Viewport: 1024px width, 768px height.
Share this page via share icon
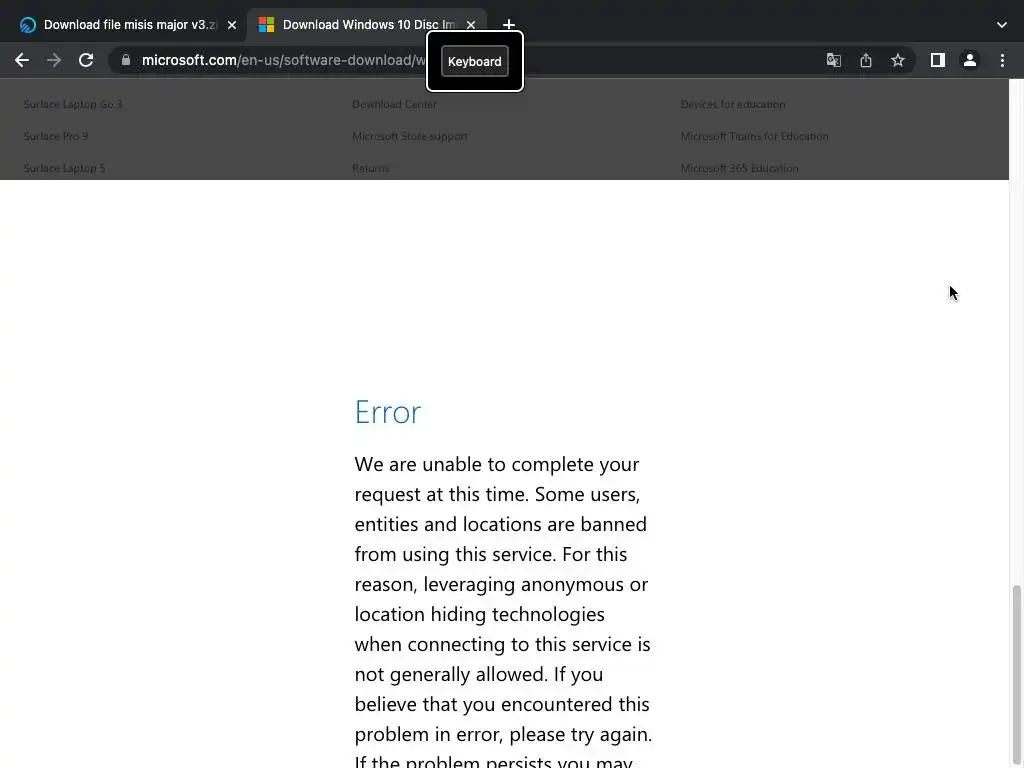(x=866, y=61)
